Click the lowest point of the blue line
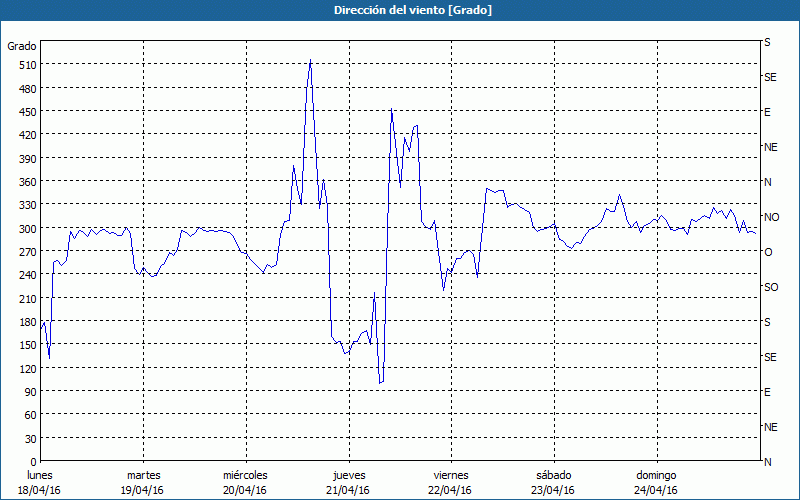 pyautogui.click(x=380, y=382)
